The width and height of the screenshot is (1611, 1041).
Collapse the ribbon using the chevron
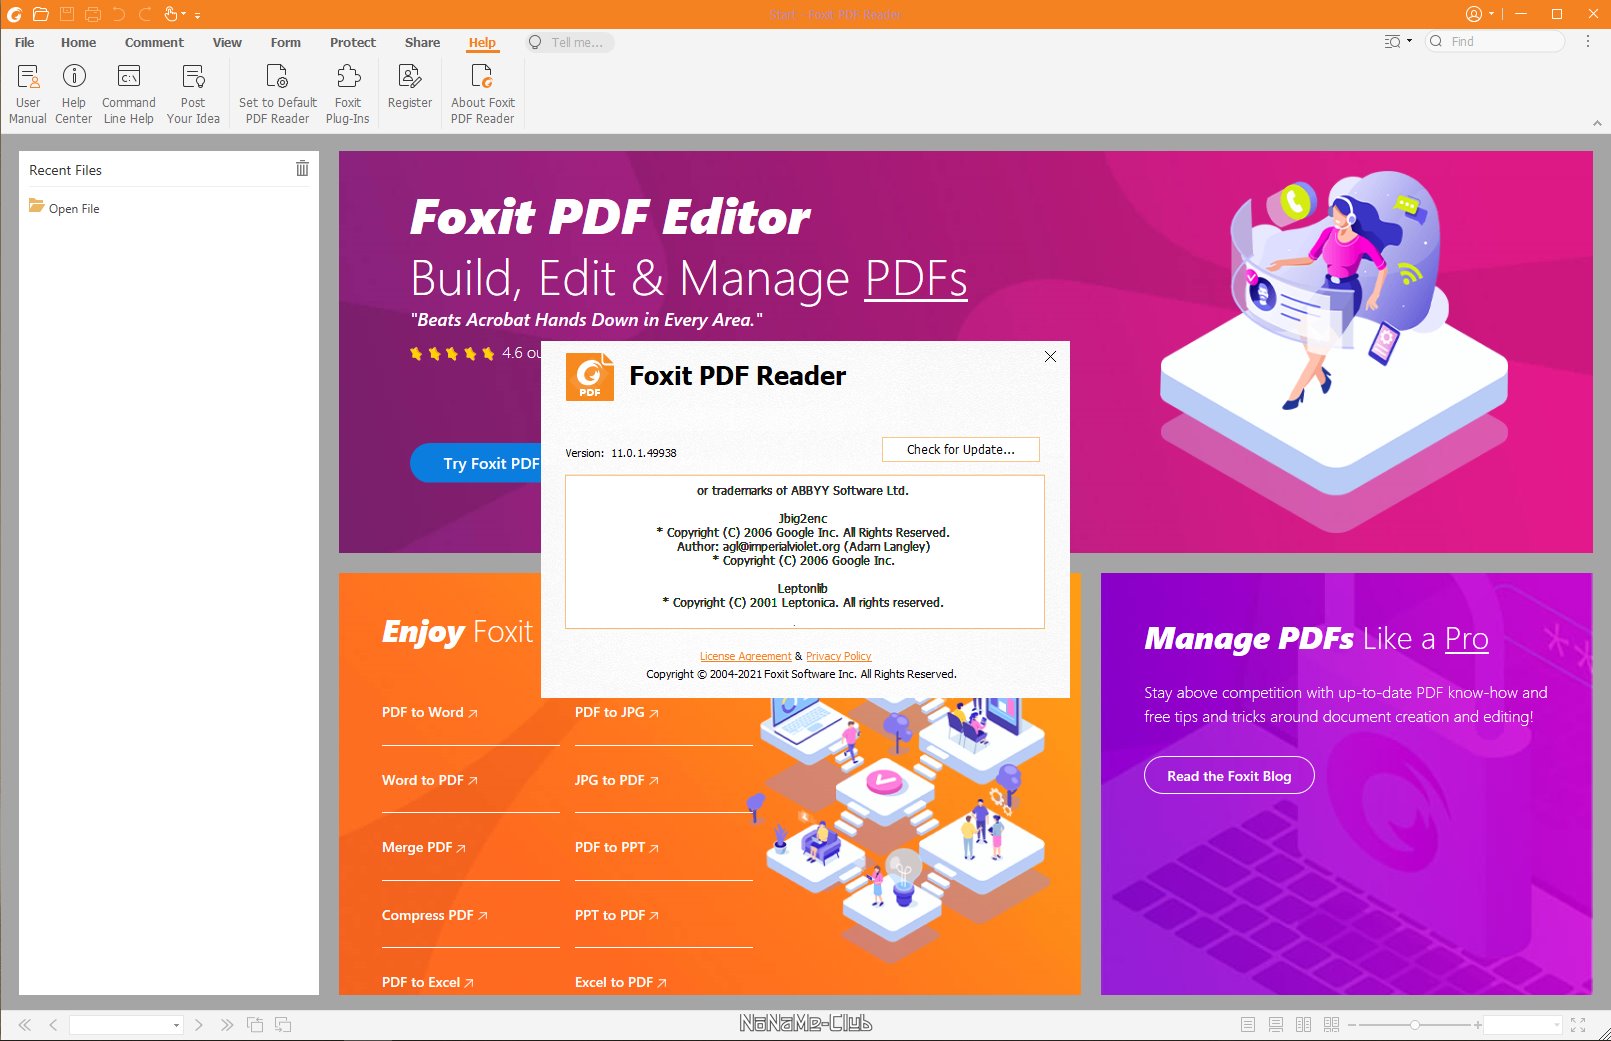click(1596, 123)
